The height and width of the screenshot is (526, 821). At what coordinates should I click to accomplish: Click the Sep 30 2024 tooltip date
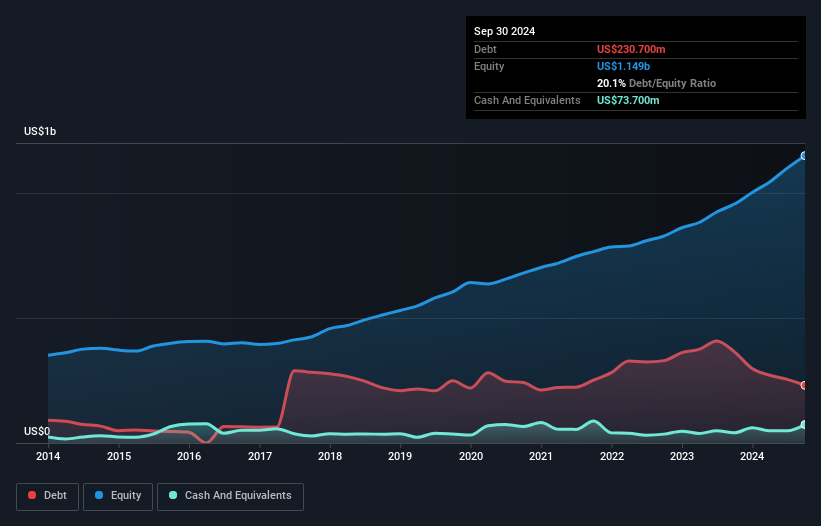[x=504, y=31]
